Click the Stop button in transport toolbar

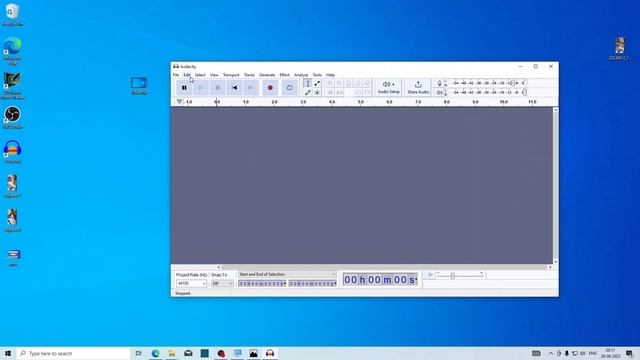(x=218, y=88)
